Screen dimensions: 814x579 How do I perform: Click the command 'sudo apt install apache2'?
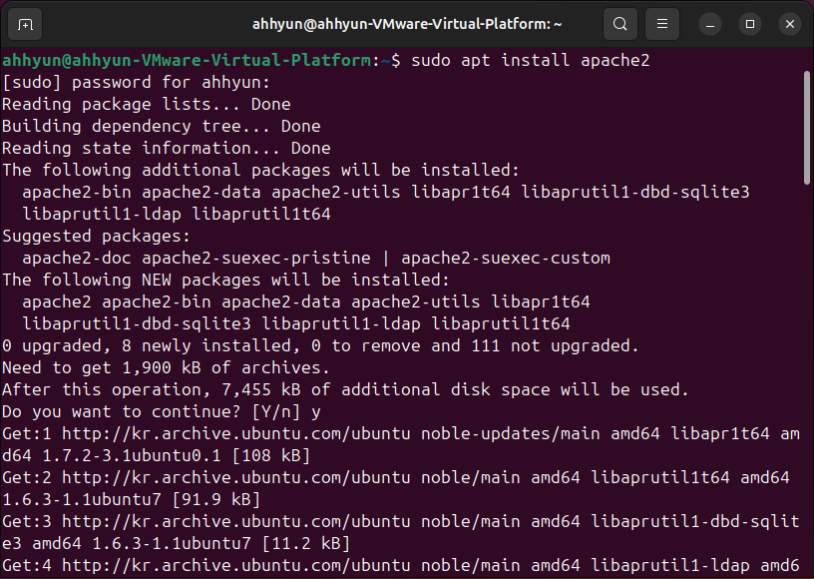coord(530,60)
